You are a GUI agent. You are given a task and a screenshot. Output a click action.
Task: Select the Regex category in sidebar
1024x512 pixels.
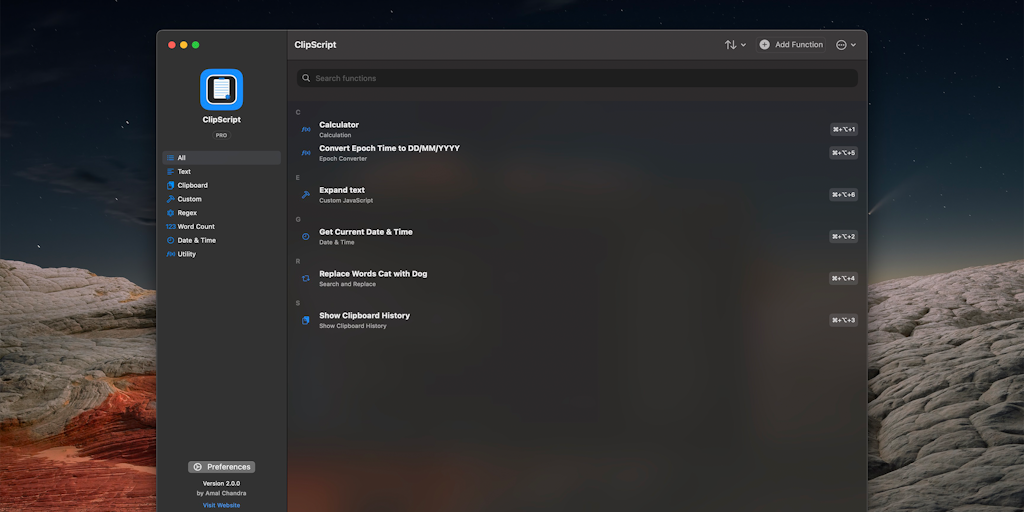pyautogui.click(x=221, y=213)
